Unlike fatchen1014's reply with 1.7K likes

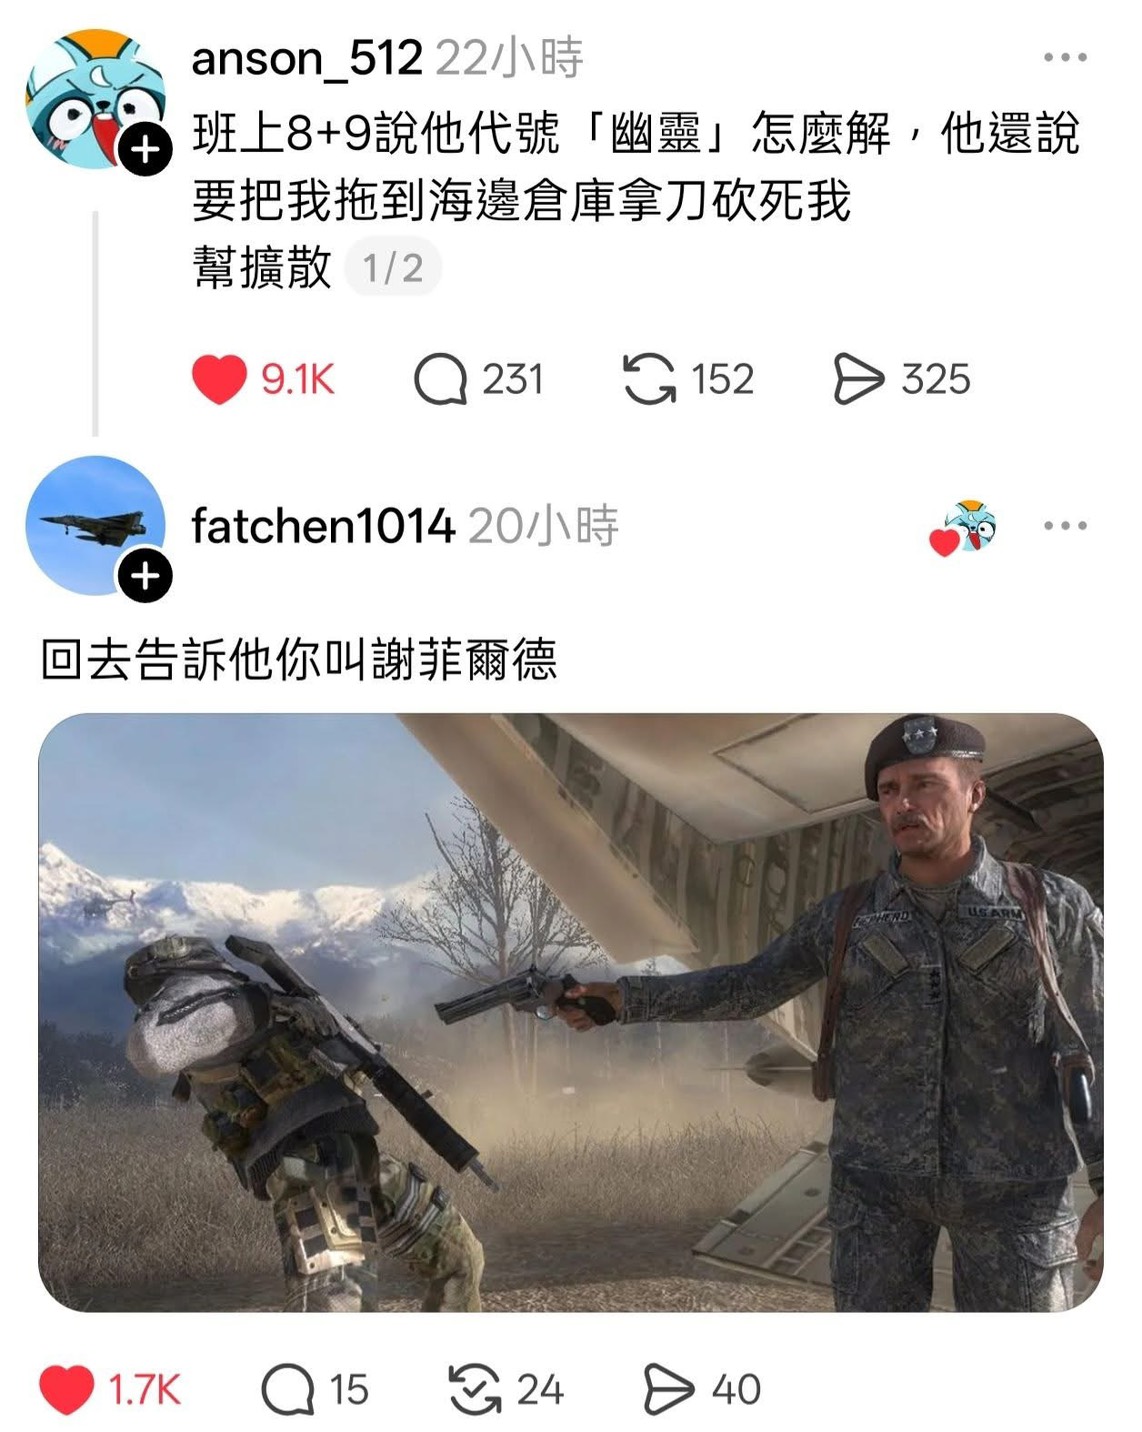click(67, 1390)
